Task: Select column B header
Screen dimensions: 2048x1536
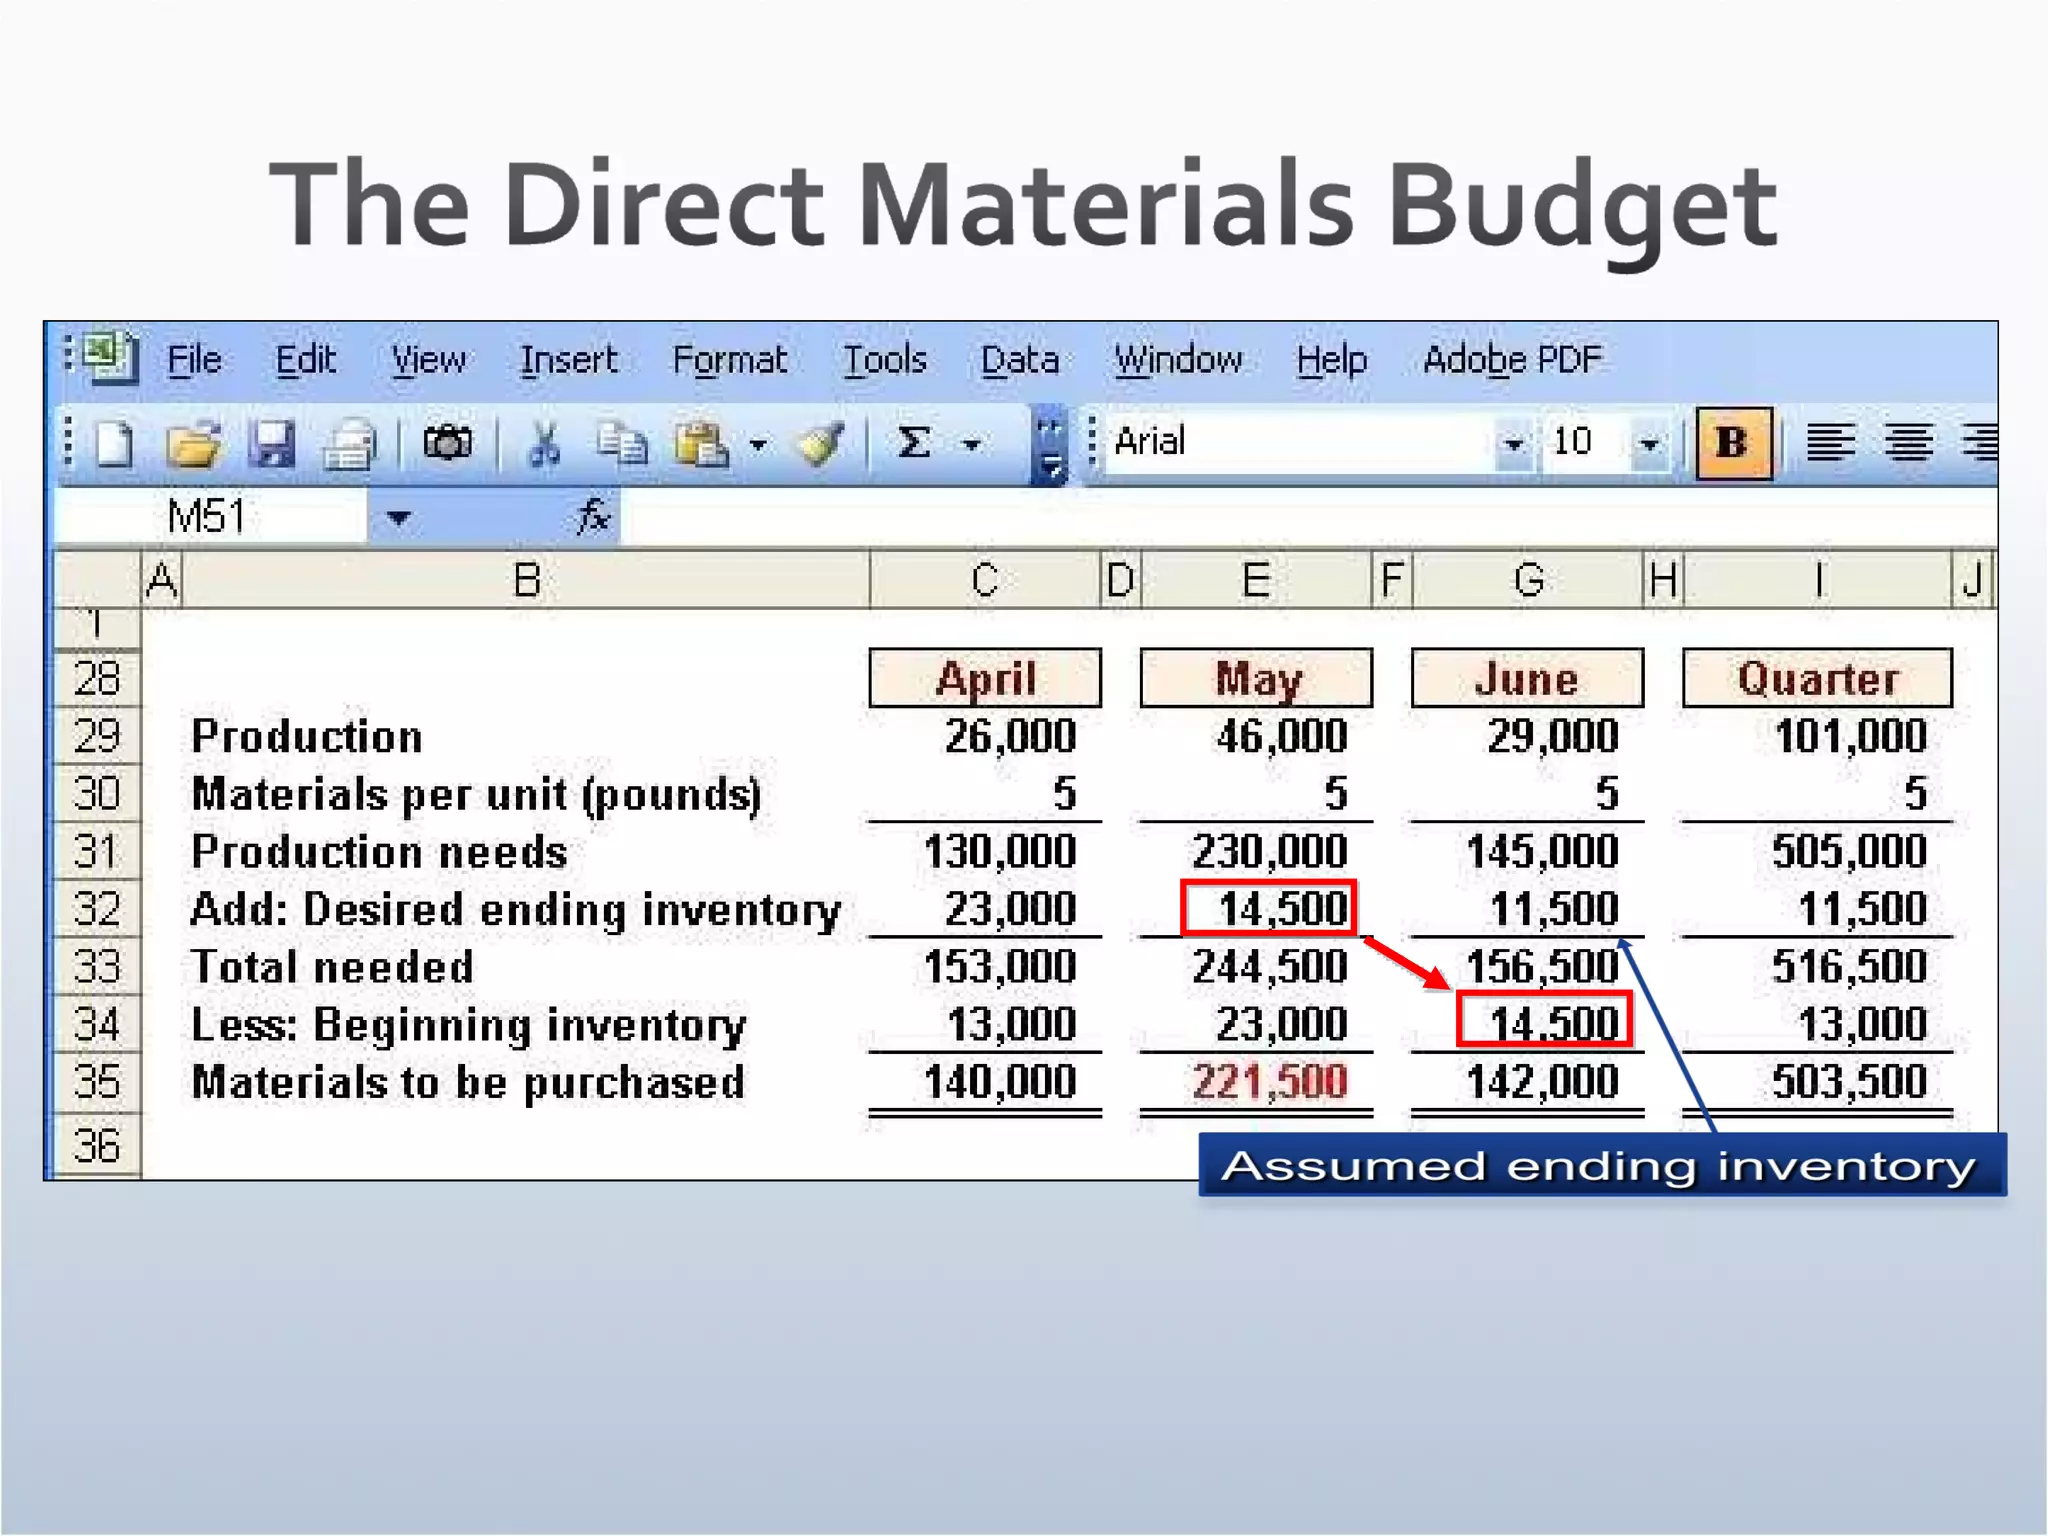Action: point(526,580)
